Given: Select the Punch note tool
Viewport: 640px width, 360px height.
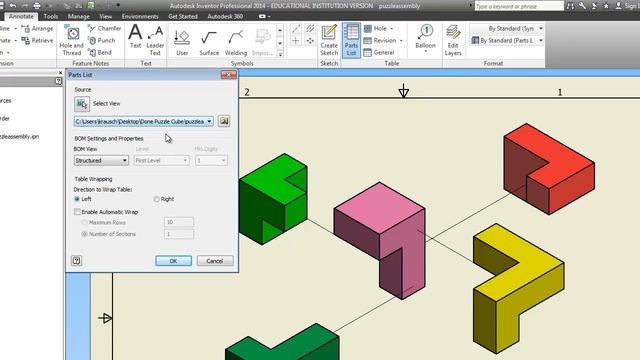Looking at the screenshot, I should pyautogui.click(x=102, y=40).
